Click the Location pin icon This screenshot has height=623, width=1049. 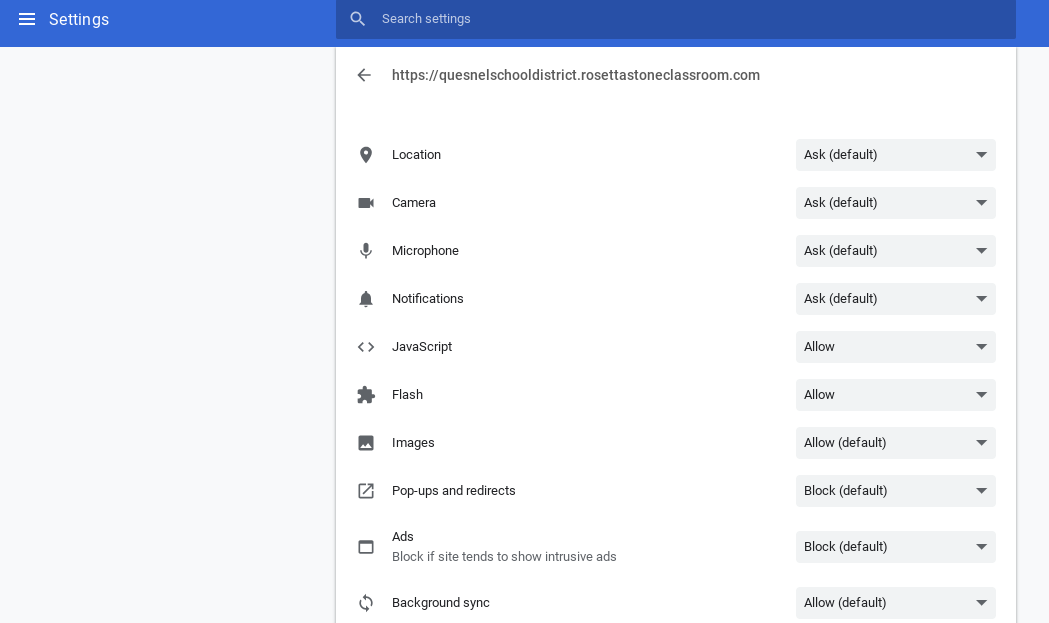tap(366, 155)
